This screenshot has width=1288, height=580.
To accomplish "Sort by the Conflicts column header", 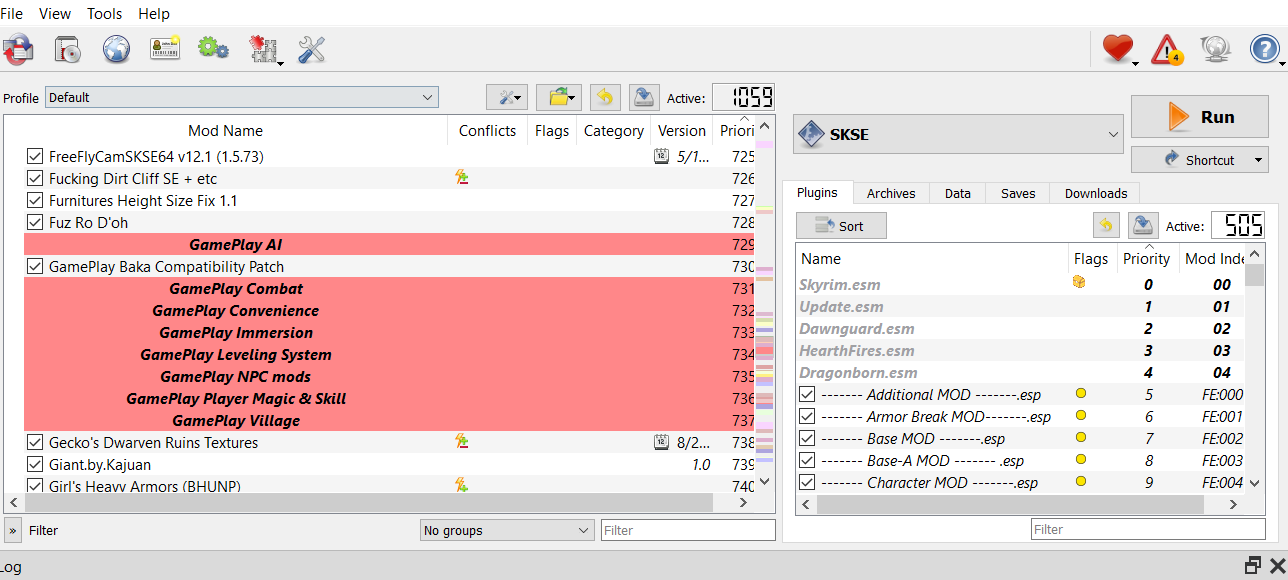I will 487,130.
